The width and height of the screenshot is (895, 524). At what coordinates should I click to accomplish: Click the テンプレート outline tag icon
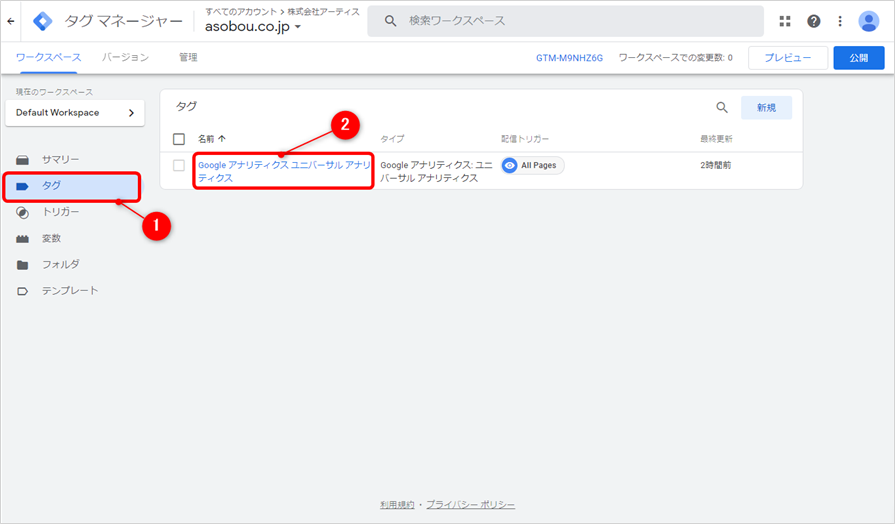(22, 291)
